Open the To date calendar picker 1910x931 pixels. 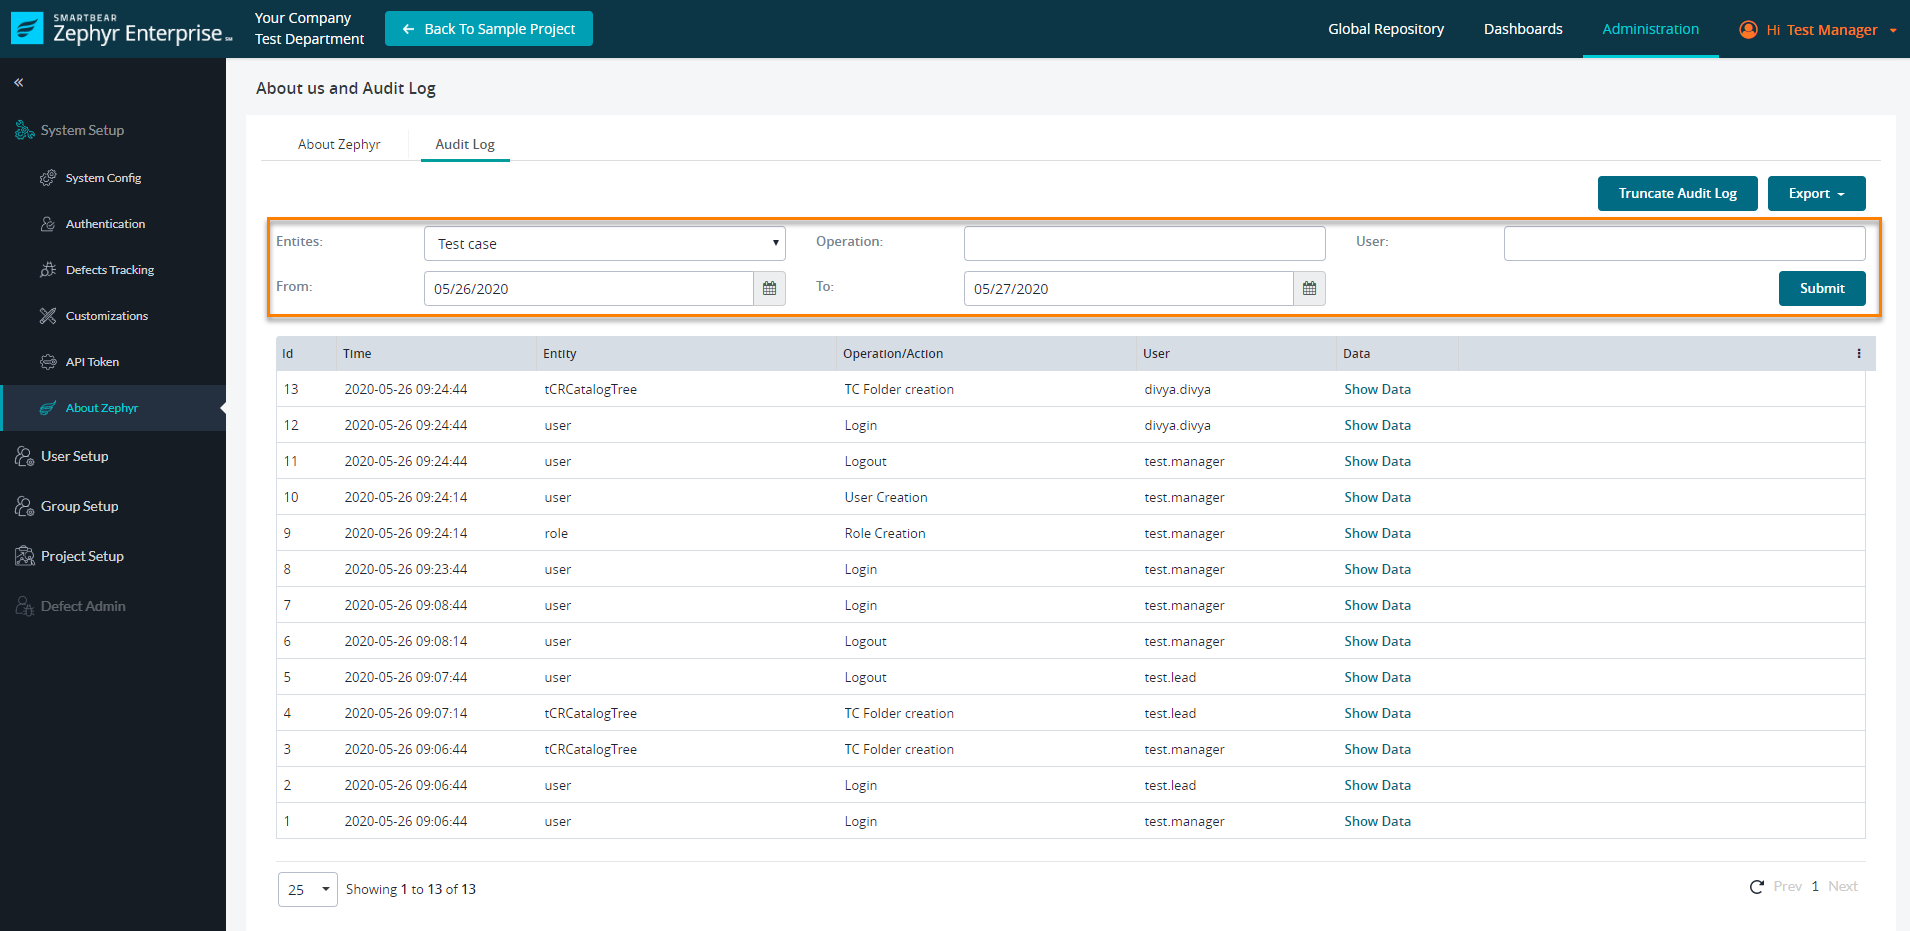[1309, 289]
